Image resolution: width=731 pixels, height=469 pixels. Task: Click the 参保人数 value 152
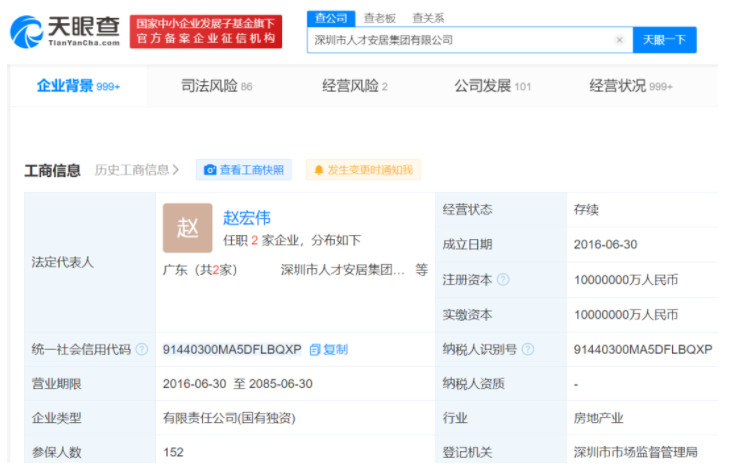[x=173, y=452]
